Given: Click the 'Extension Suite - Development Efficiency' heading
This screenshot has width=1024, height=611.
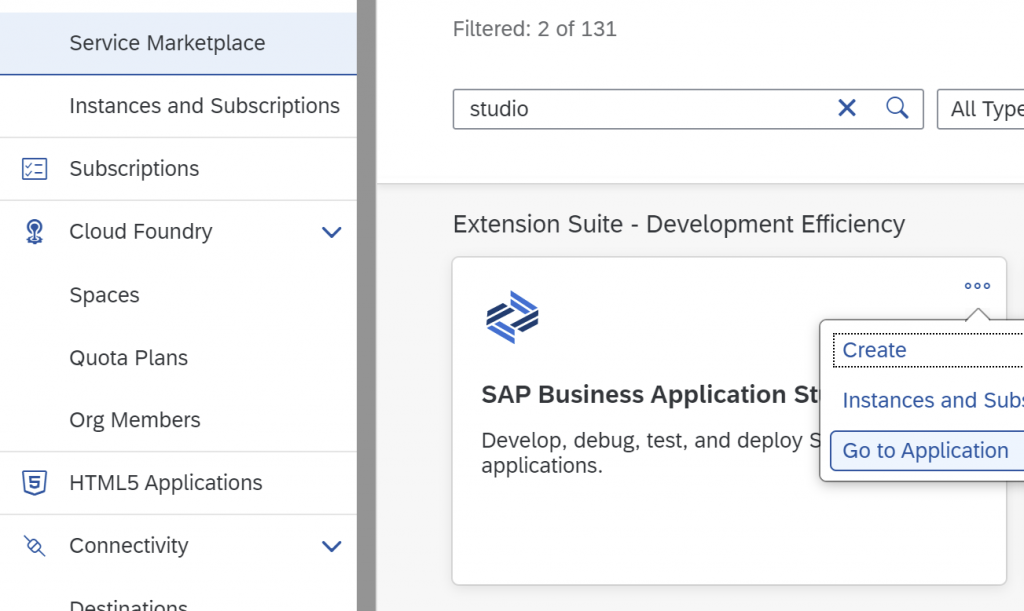Looking at the screenshot, I should click(679, 225).
